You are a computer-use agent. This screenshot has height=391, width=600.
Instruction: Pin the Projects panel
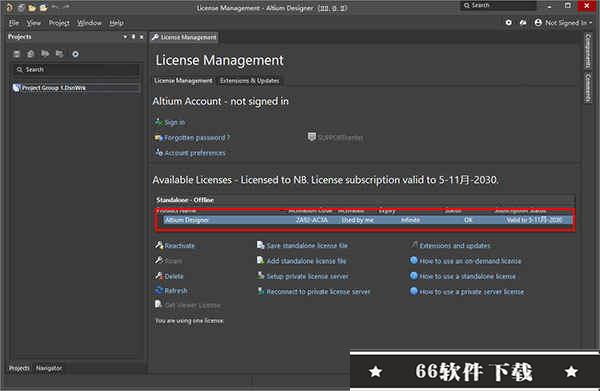[133, 37]
